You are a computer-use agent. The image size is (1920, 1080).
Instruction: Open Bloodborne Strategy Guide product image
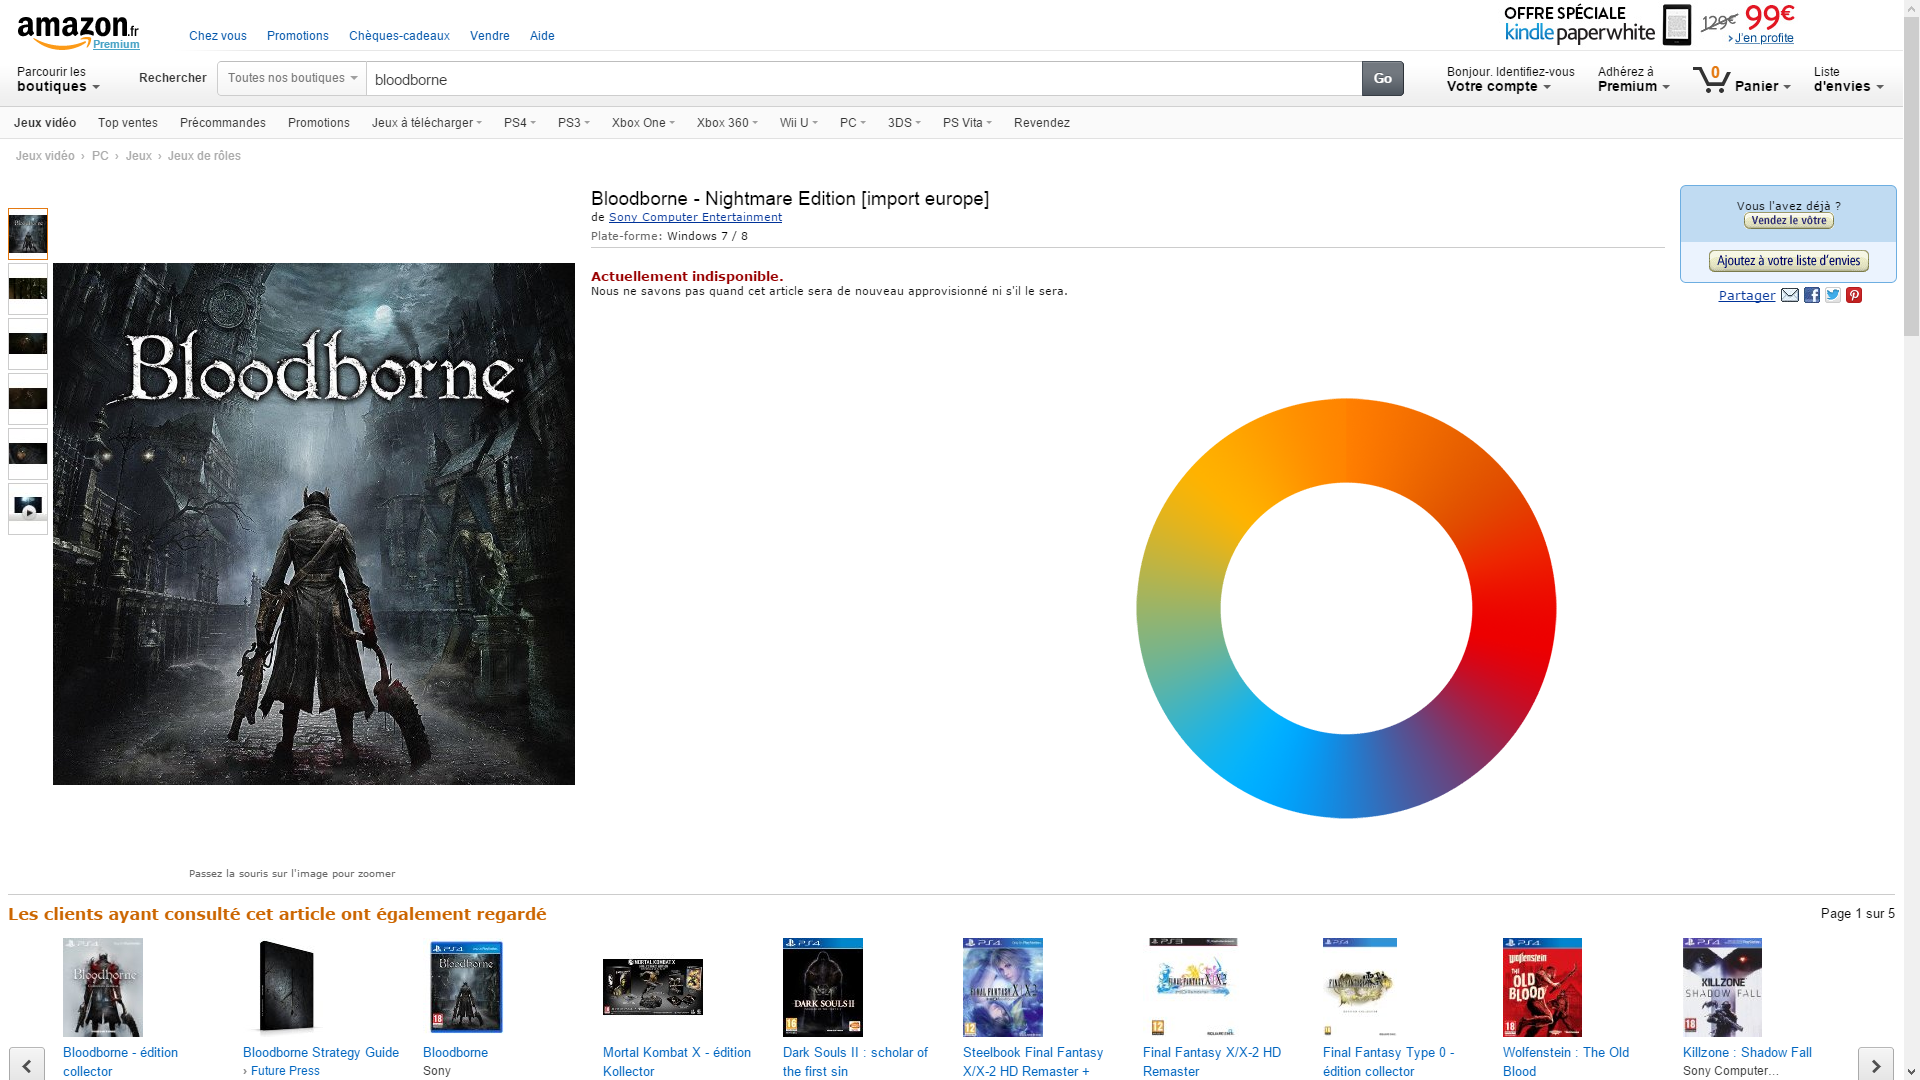pyautogui.click(x=286, y=987)
